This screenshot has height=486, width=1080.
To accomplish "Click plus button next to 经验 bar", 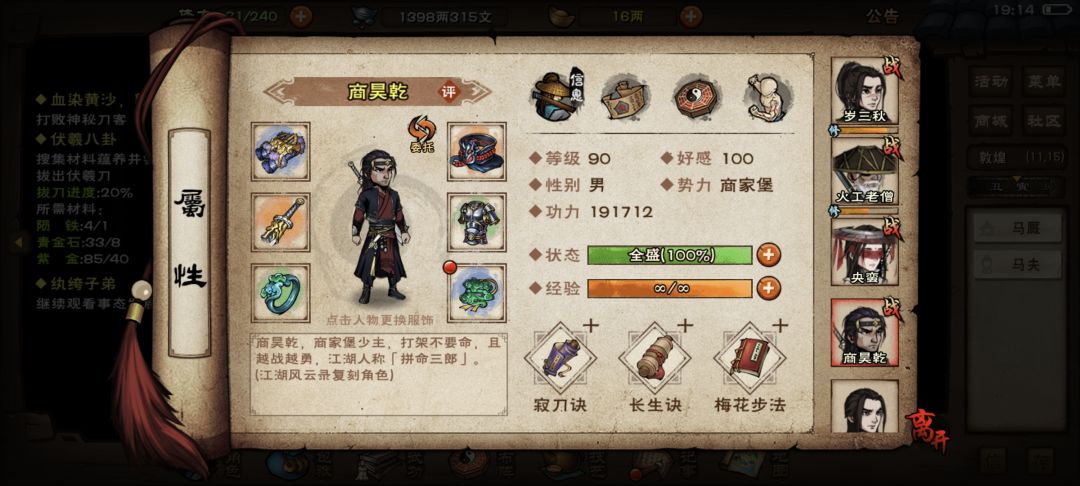I will pyautogui.click(x=769, y=288).
